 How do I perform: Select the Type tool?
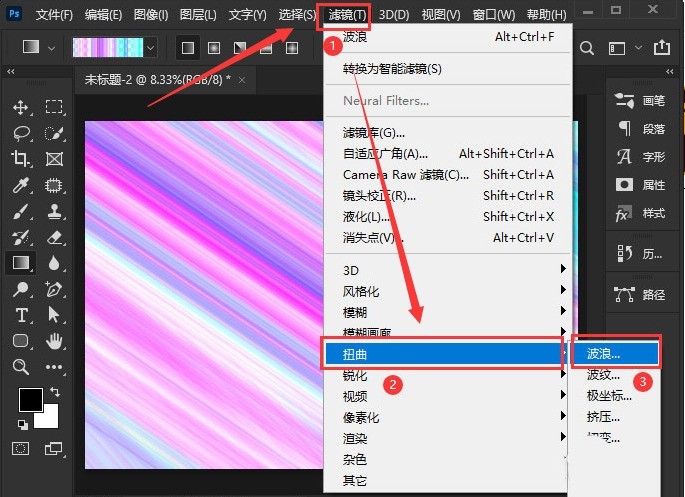pyautogui.click(x=21, y=315)
